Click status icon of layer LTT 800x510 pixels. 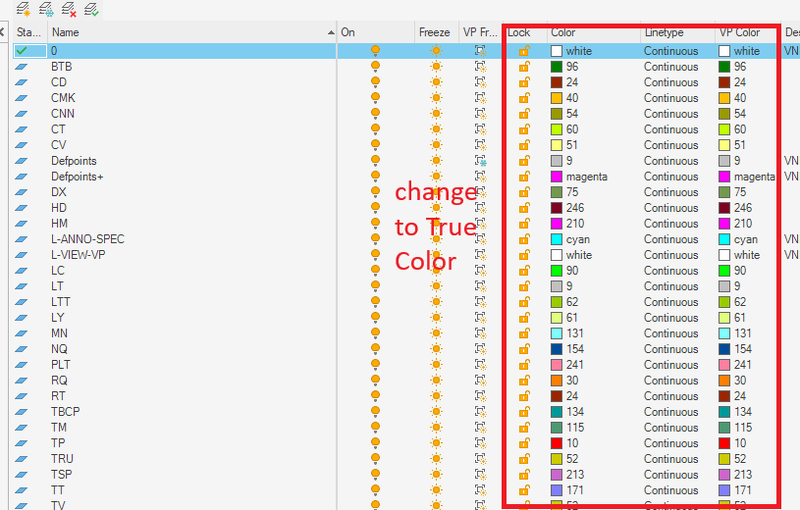tap(21, 302)
